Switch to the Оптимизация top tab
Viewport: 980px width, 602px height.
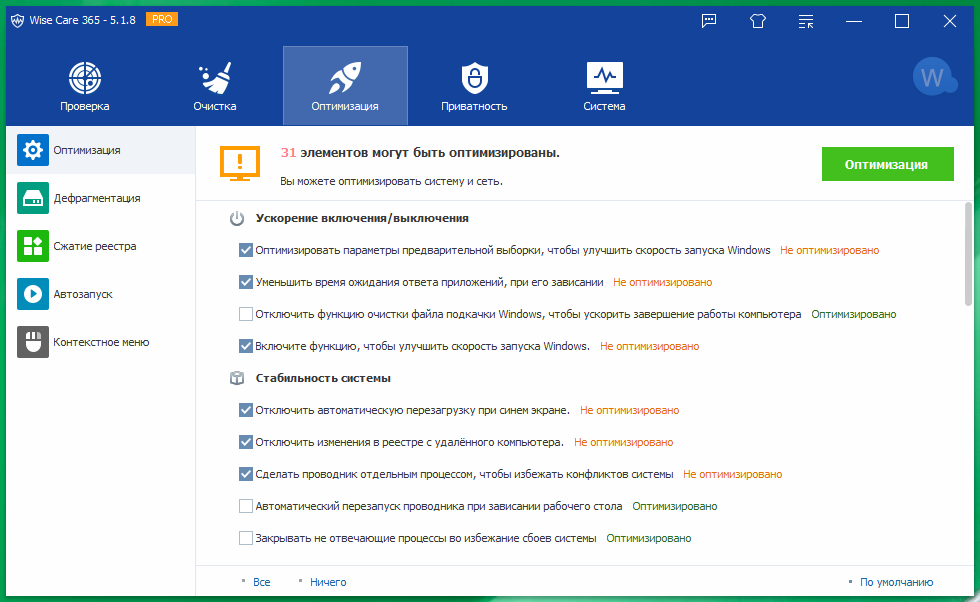tap(345, 85)
